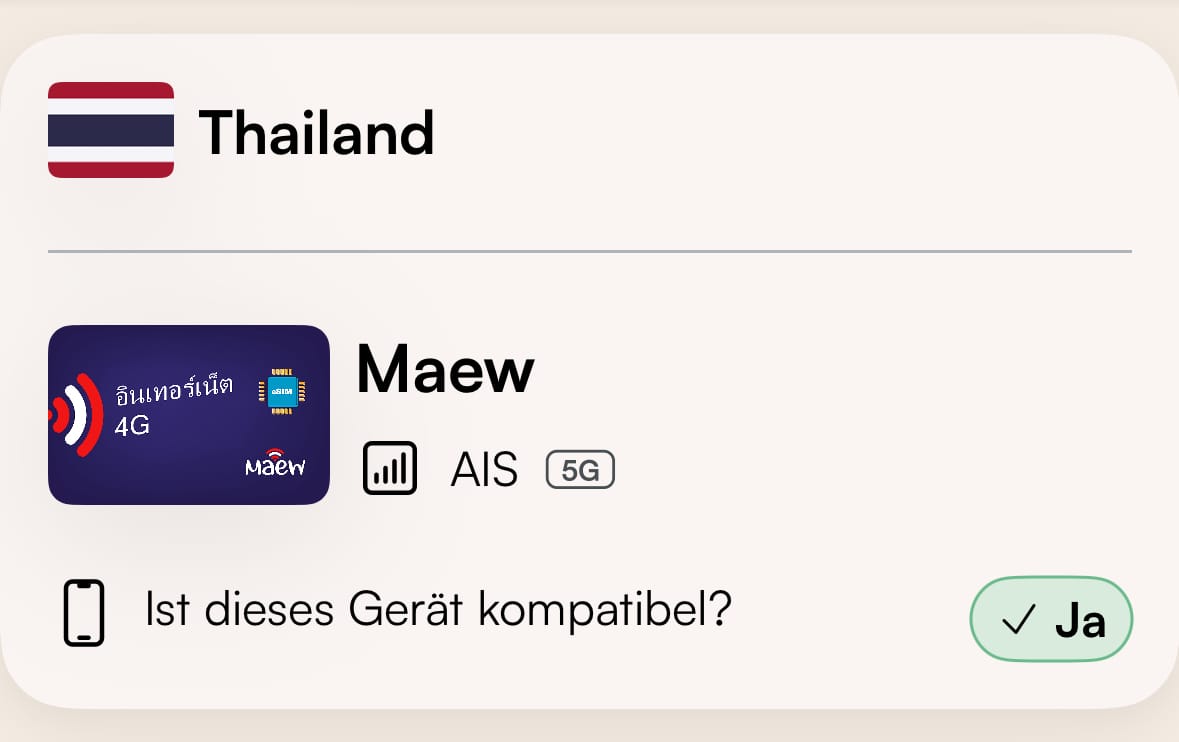Click the Thailand flag icon
Screen dimensions: 1179x742
(x=111, y=130)
